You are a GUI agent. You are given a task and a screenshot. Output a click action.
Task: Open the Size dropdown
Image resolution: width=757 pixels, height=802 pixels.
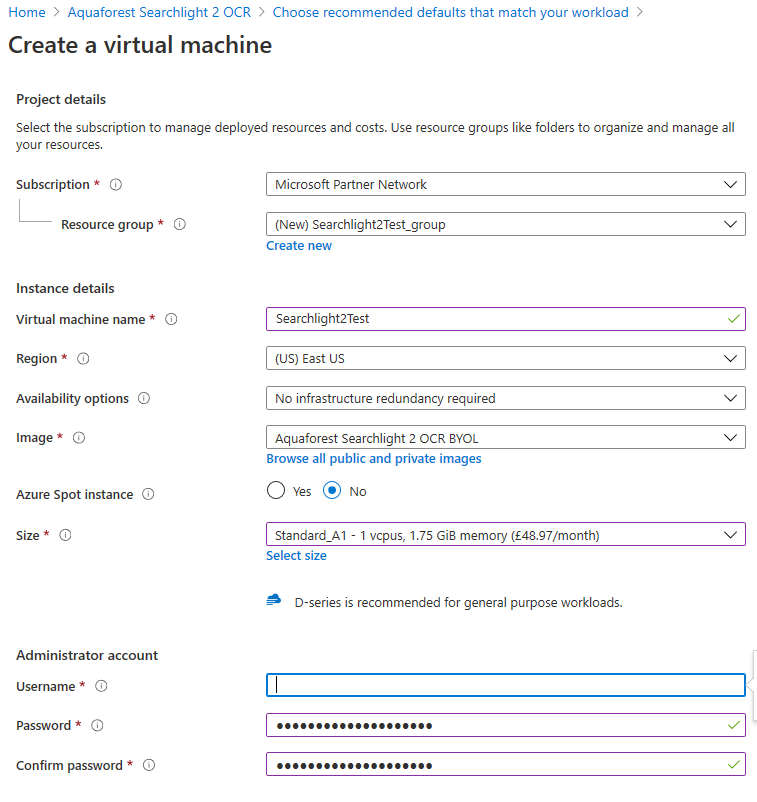pyautogui.click(x=505, y=534)
